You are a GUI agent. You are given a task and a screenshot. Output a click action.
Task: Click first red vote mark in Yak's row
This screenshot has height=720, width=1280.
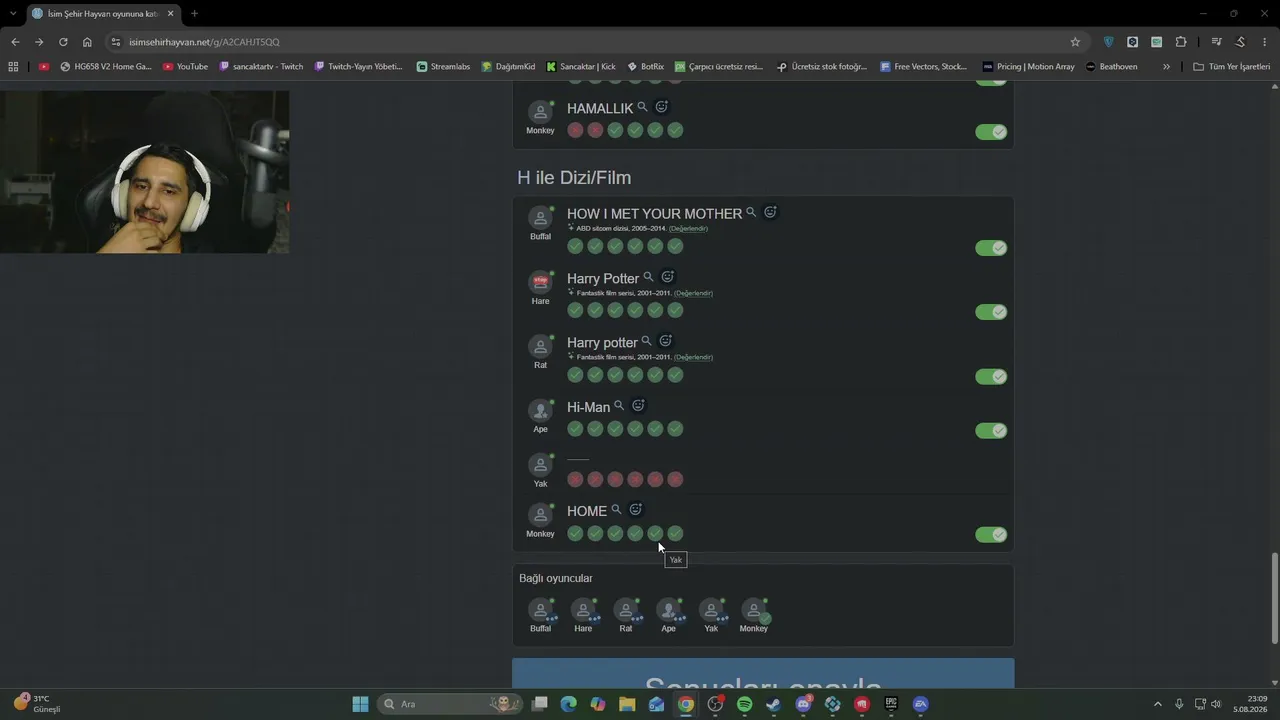pos(575,480)
